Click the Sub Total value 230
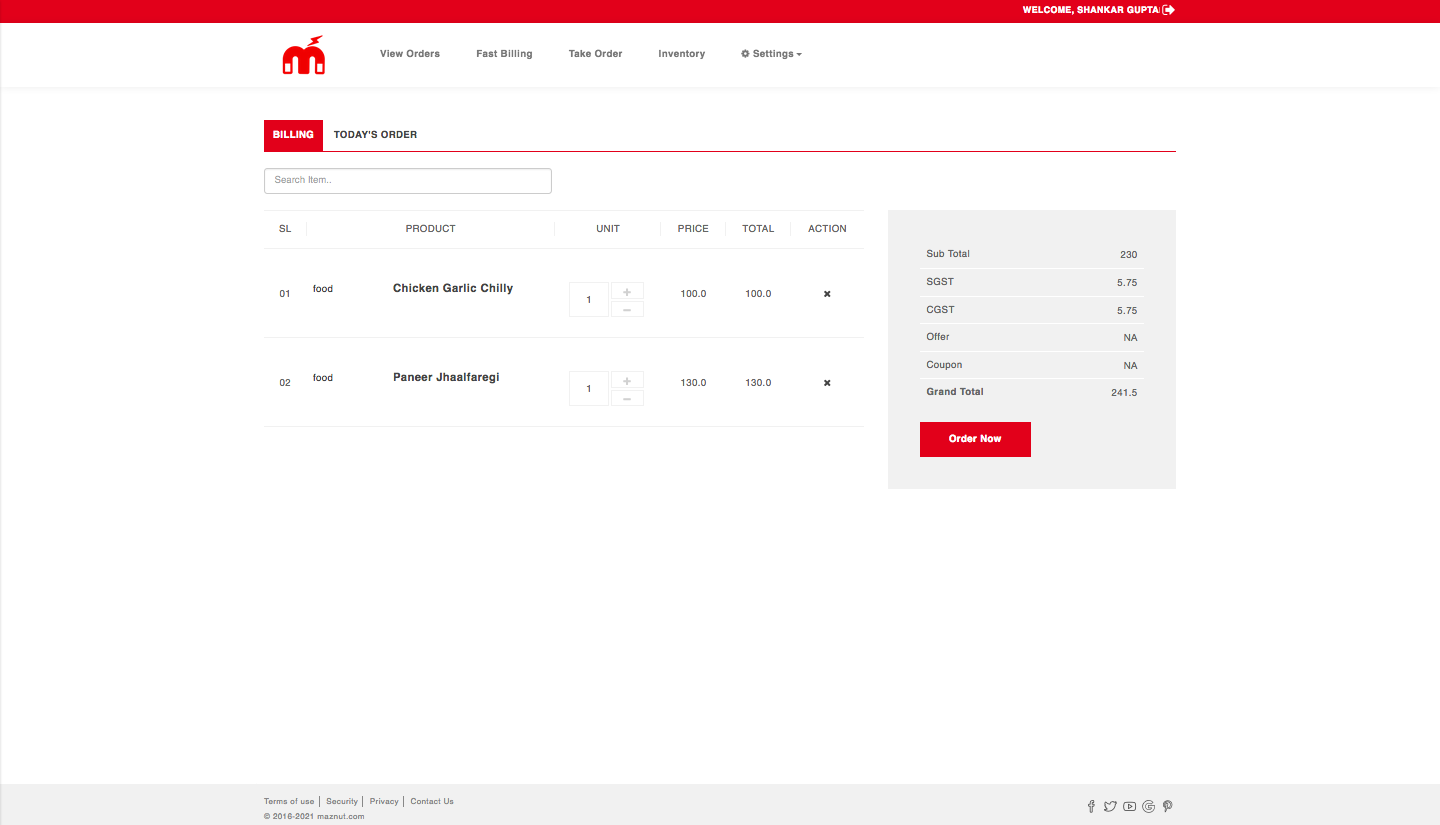1440x825 pixels. click(1129, 255)
